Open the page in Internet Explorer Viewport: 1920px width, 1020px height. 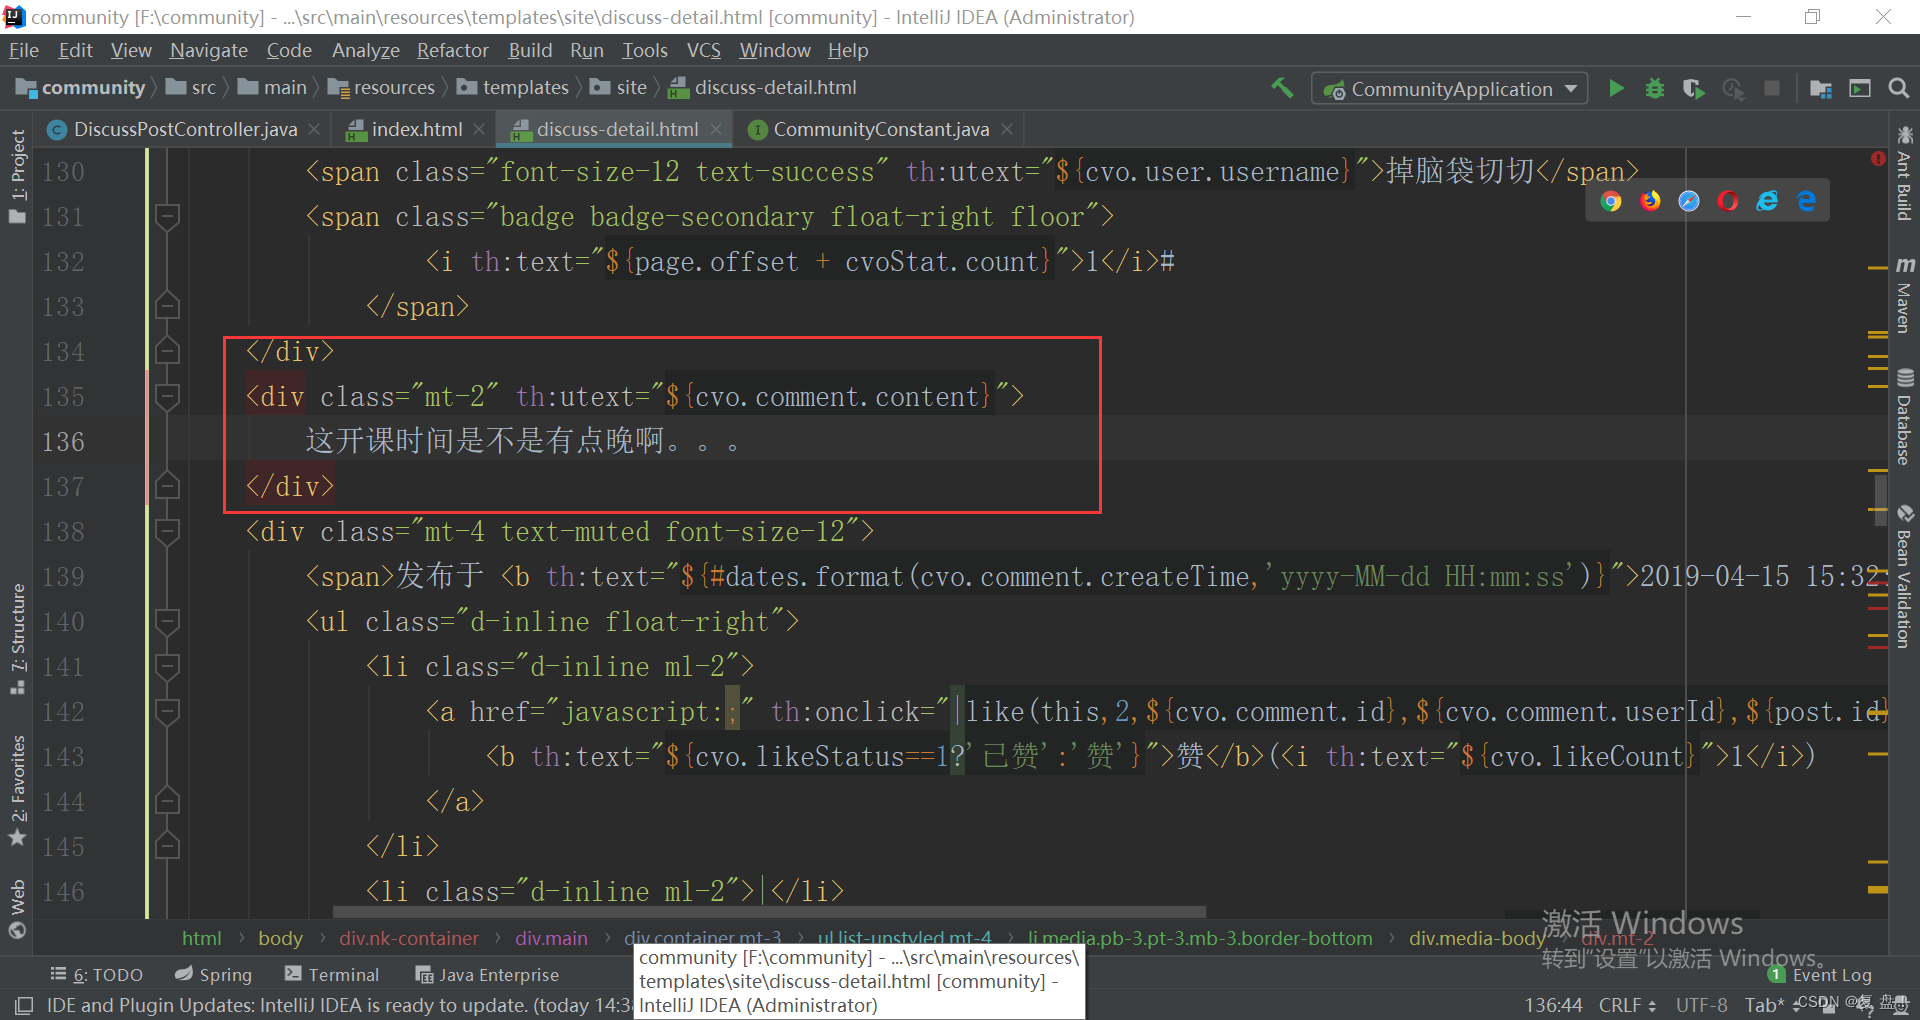point(1767,201)
